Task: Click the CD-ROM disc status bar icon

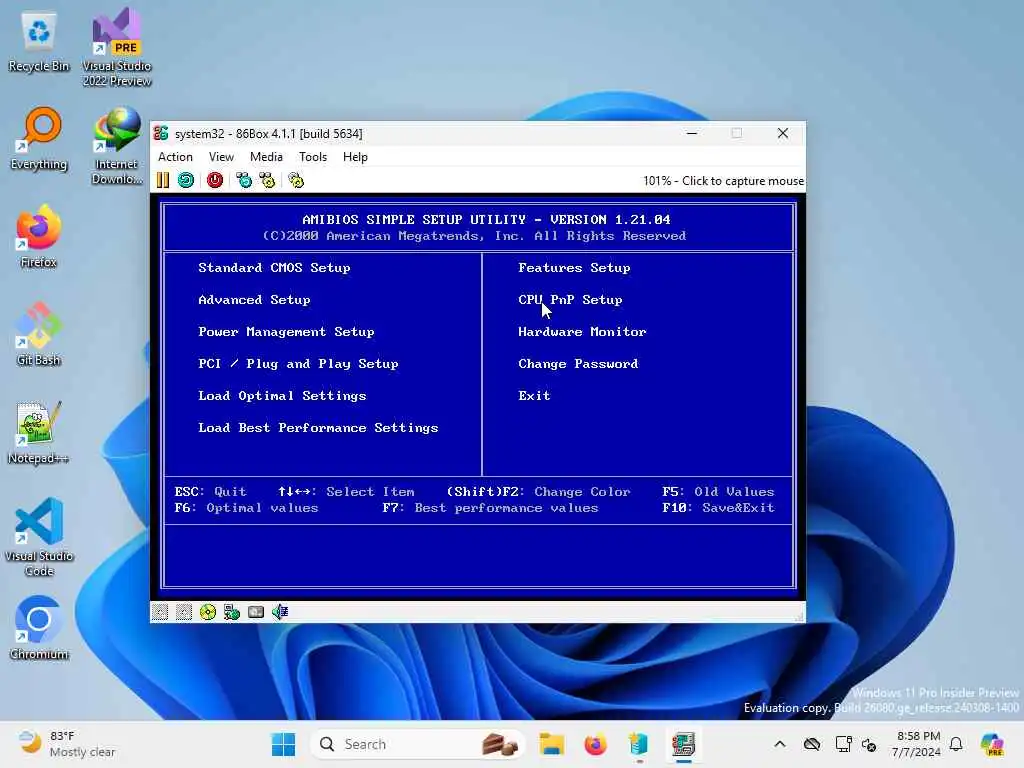Action: (208, 612)
